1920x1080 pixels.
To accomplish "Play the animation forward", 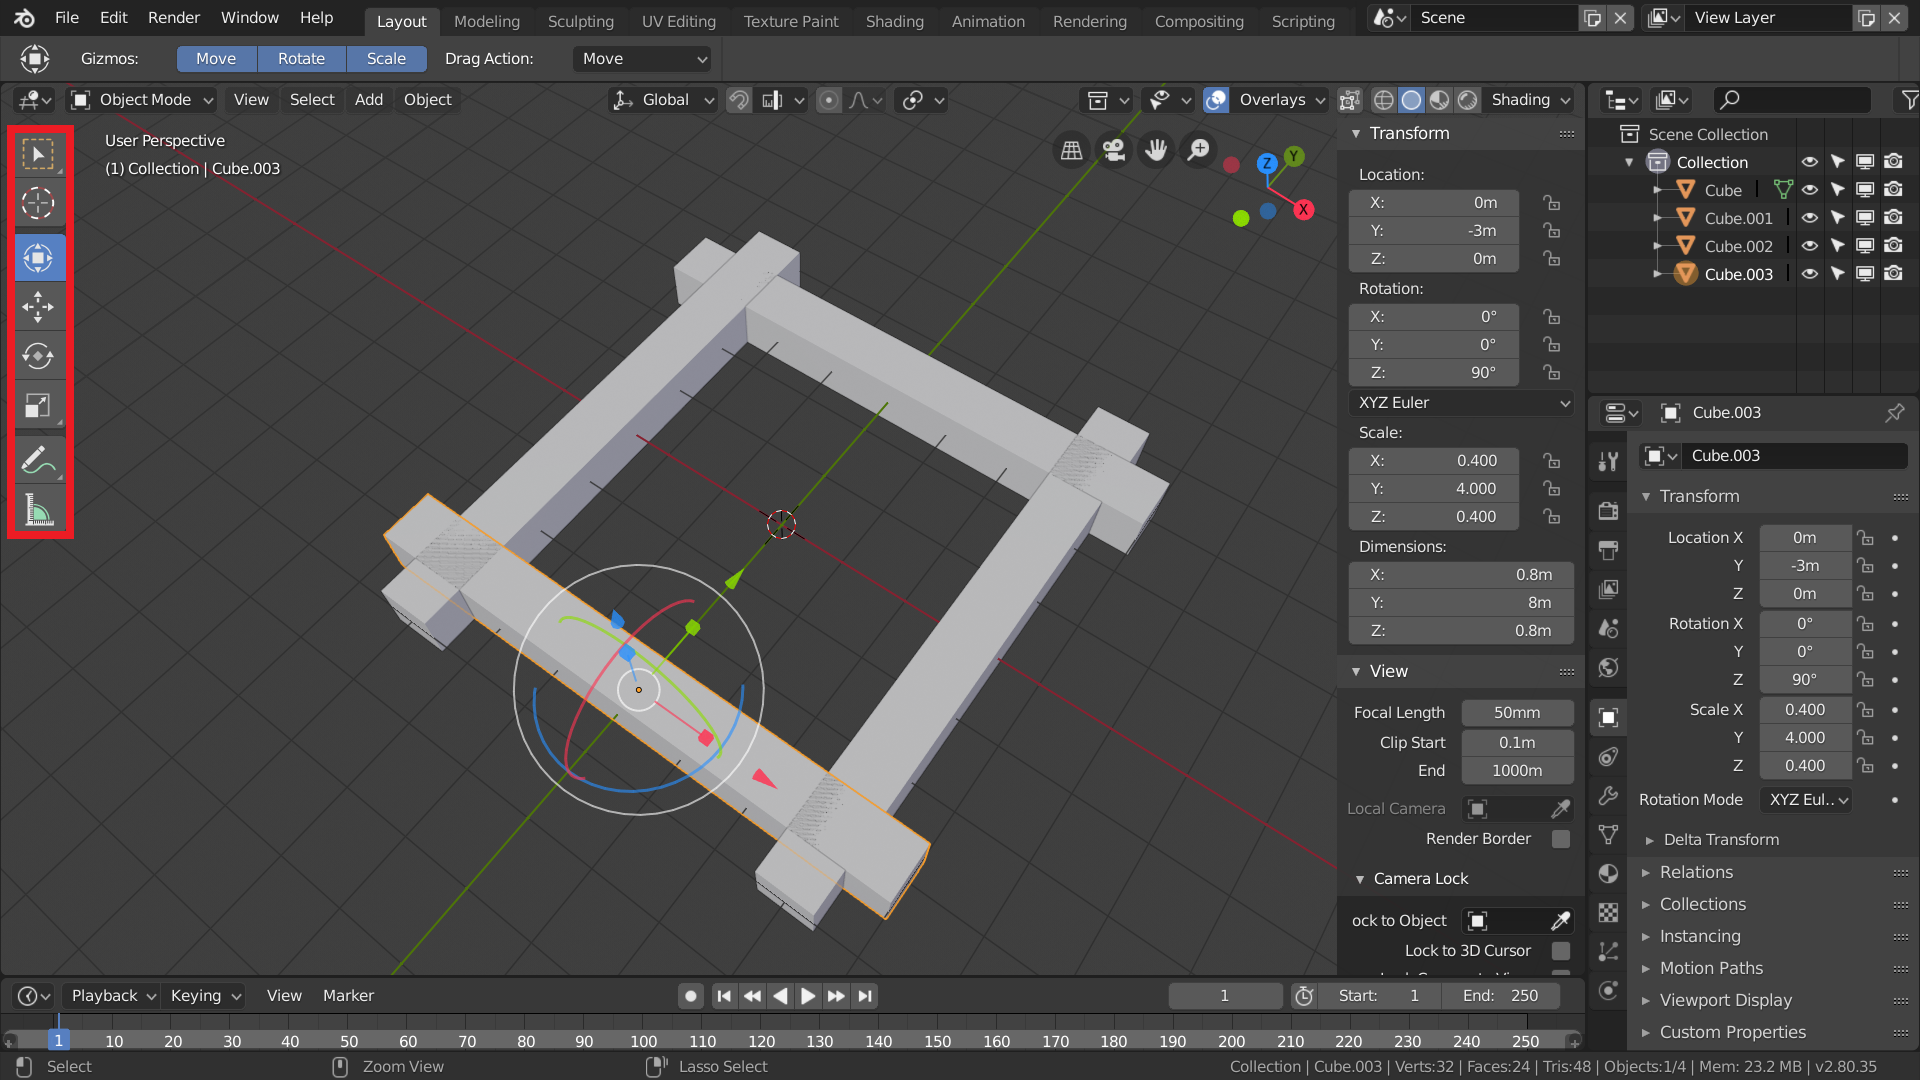I will 808,996.
